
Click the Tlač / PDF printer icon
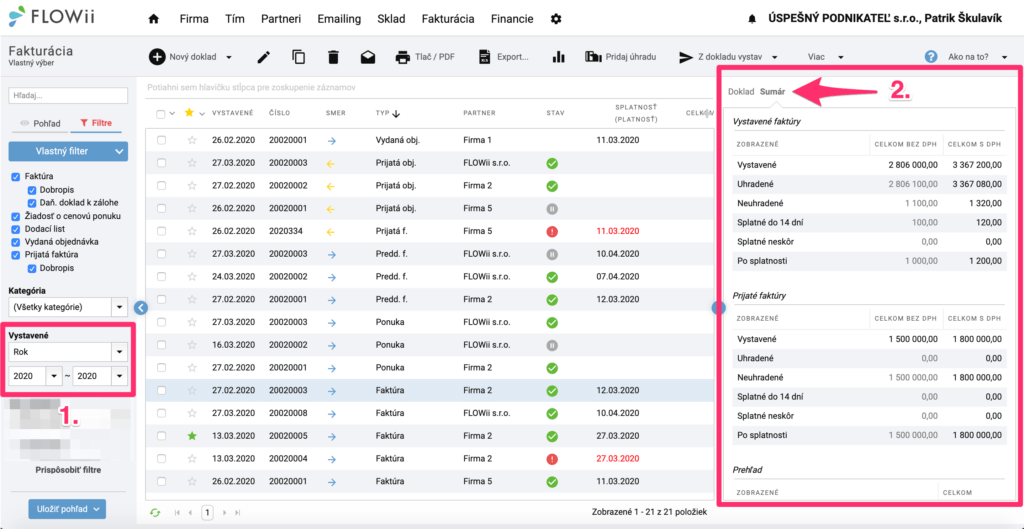click(402, 57)
